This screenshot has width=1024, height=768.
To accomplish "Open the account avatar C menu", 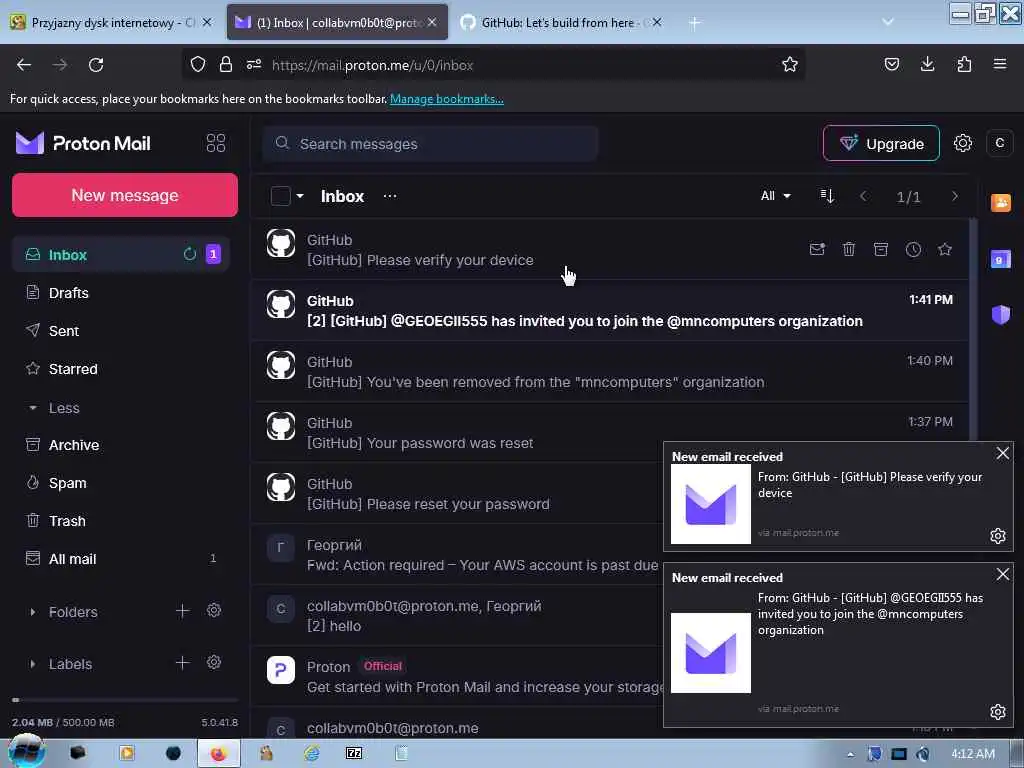I will point(999,143).
